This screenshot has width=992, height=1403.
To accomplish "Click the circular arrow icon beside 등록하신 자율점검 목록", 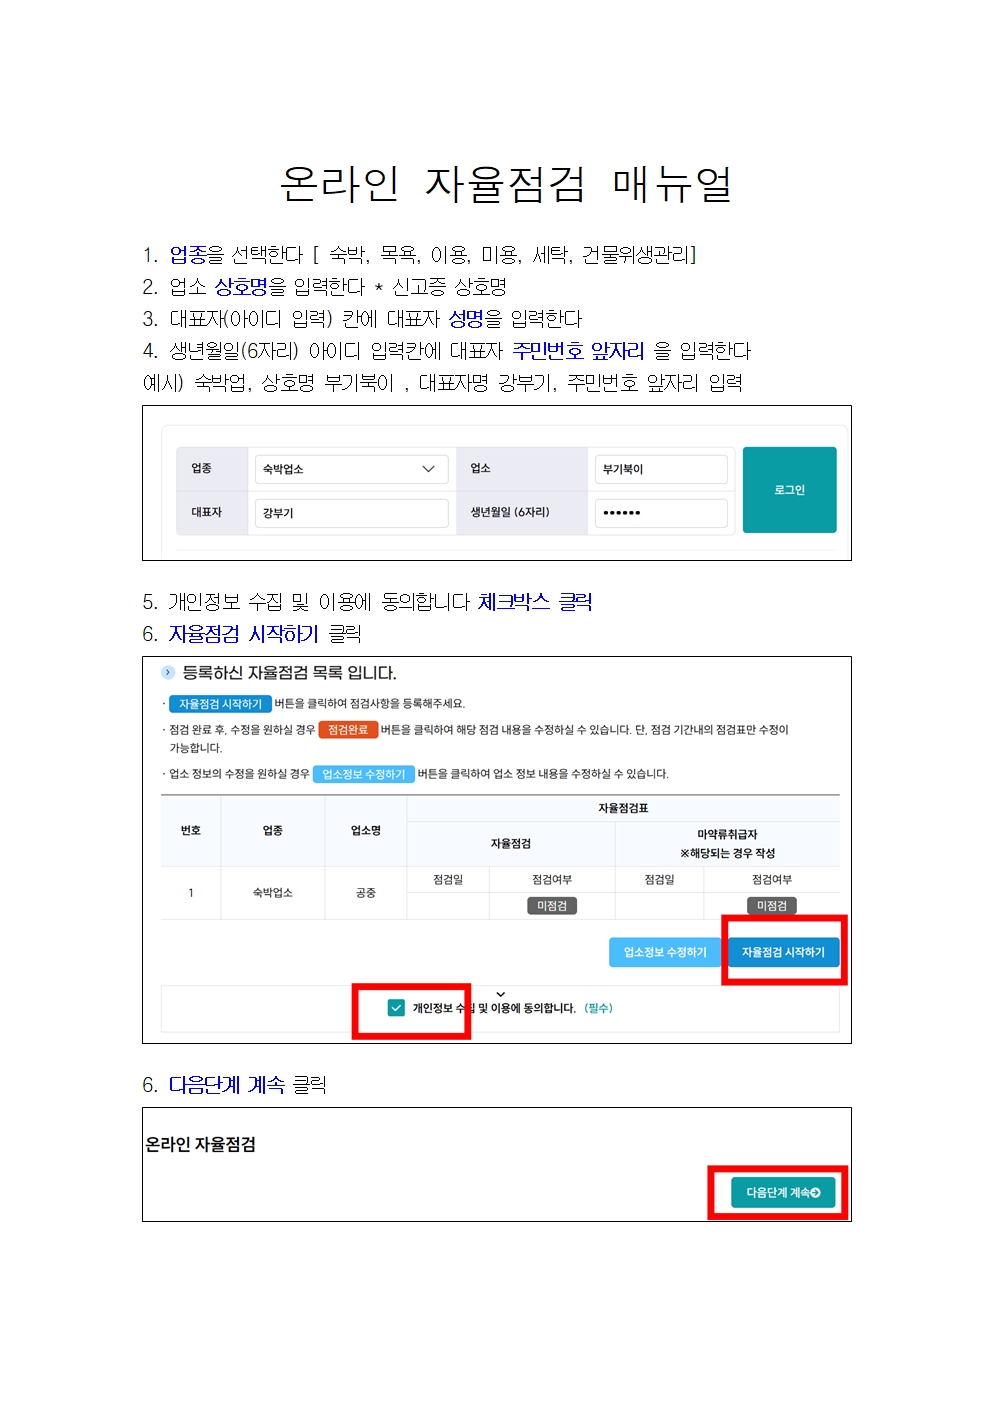I will point(168,673).
